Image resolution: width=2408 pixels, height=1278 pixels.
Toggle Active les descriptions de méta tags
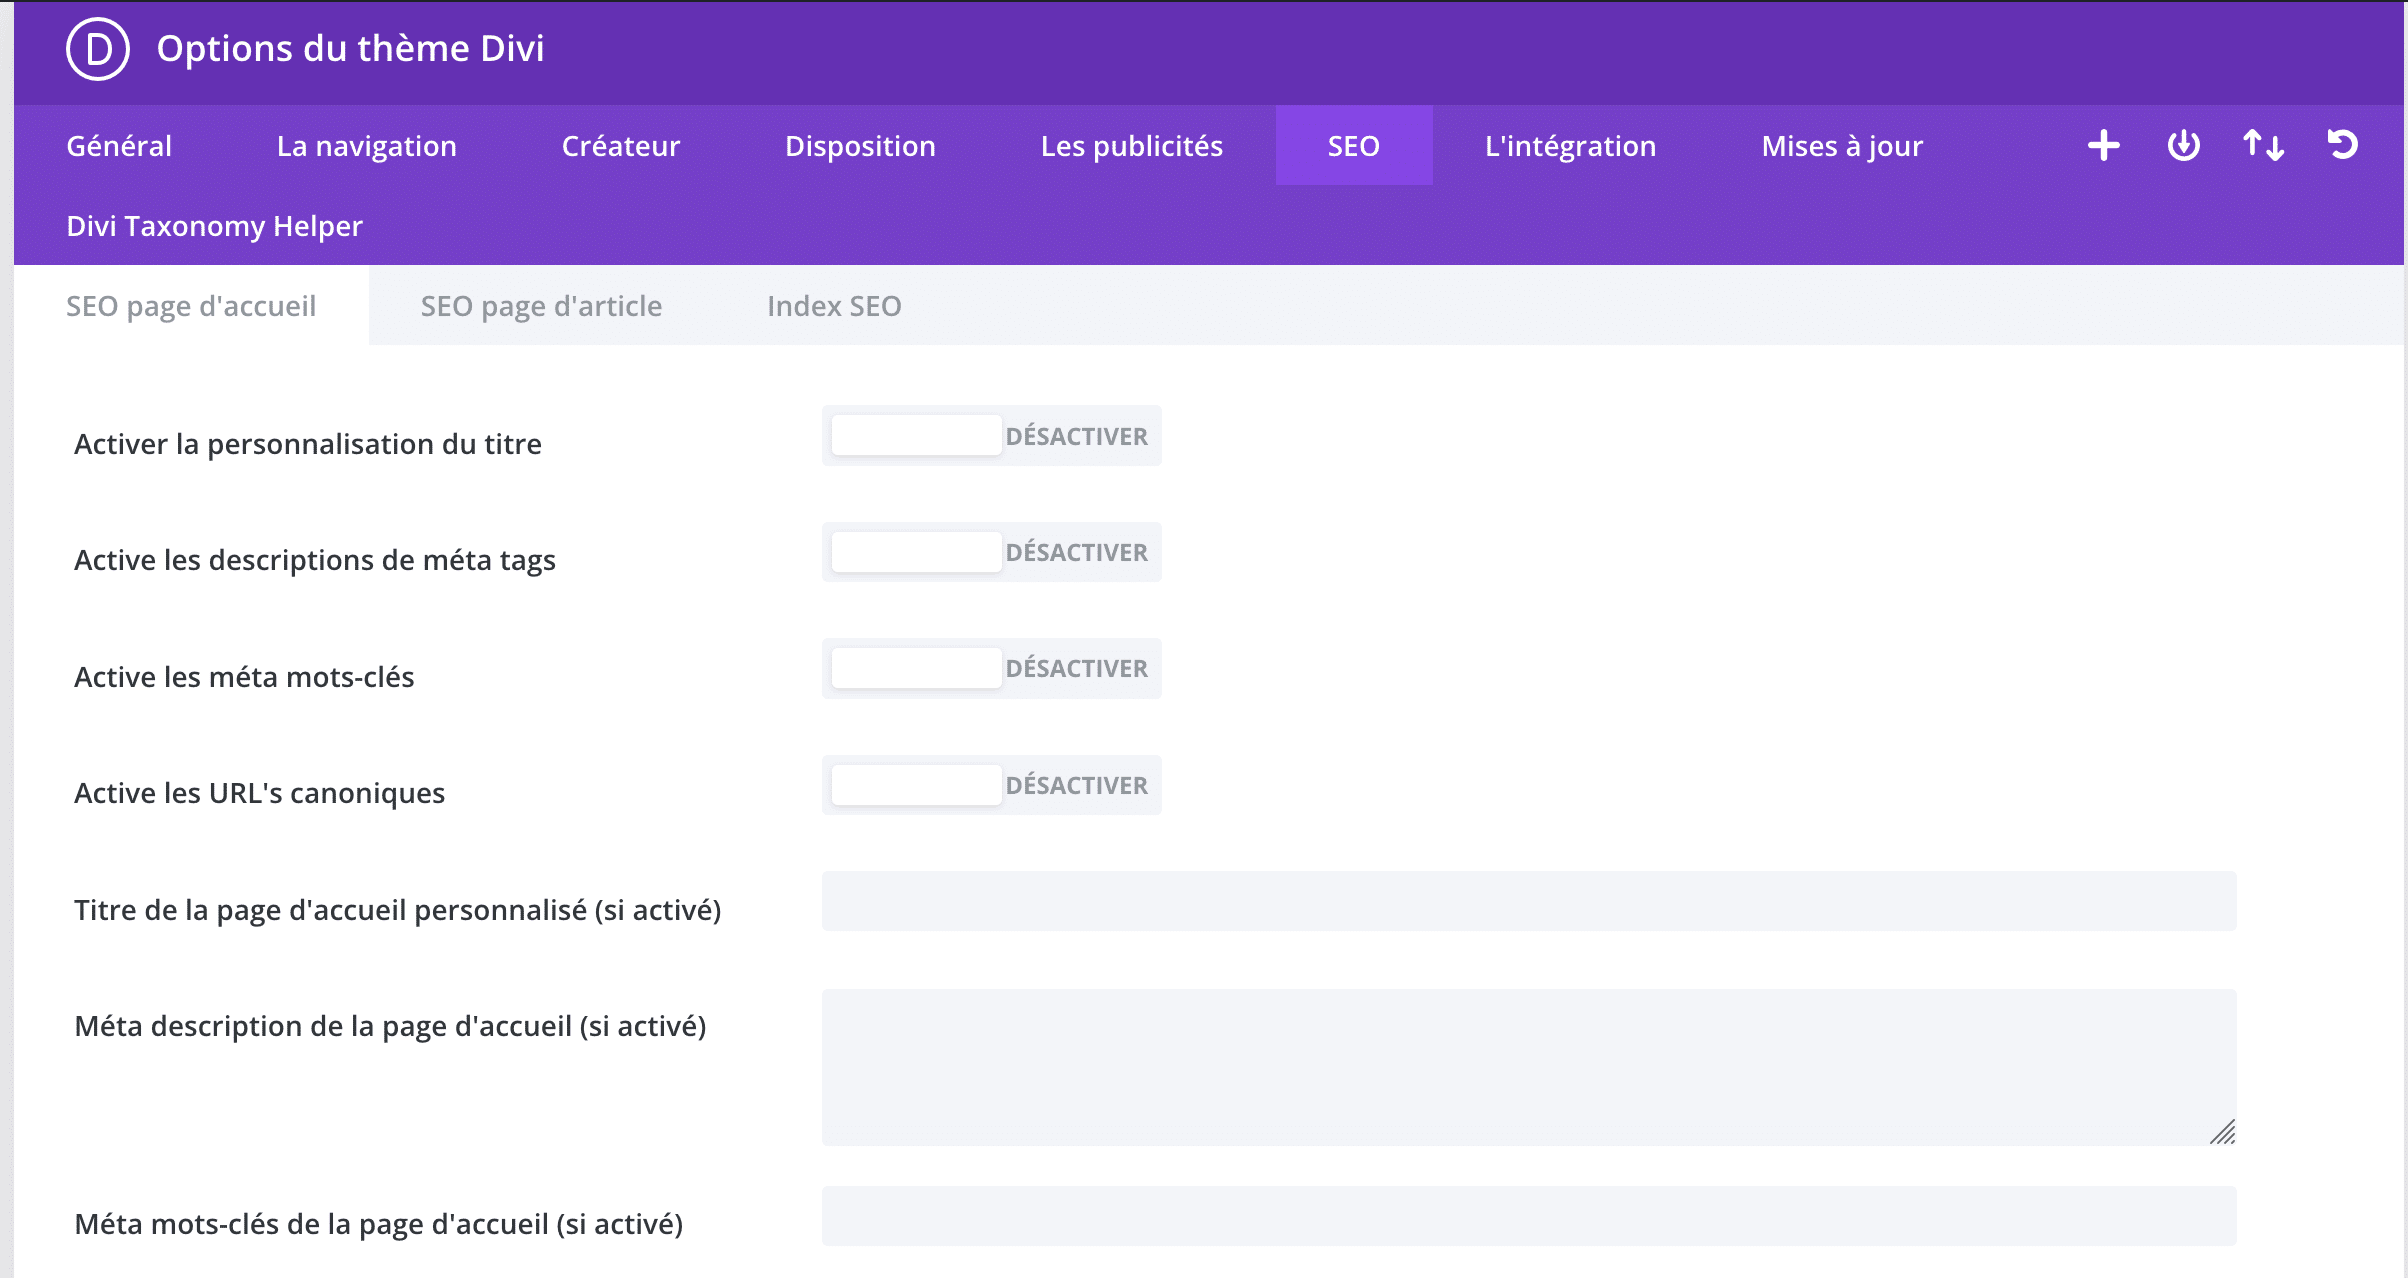coord(992,552)
